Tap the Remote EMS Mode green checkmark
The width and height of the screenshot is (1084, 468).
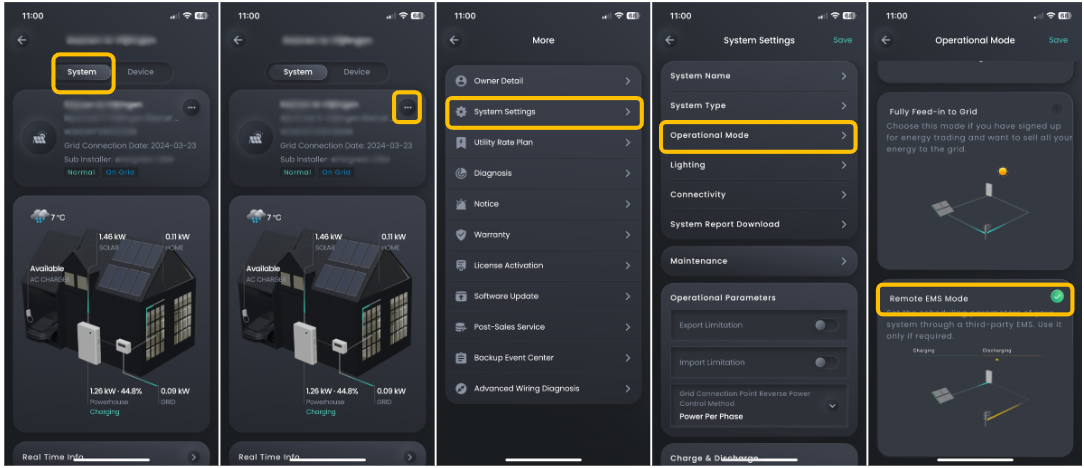(x=1057, y=297)
